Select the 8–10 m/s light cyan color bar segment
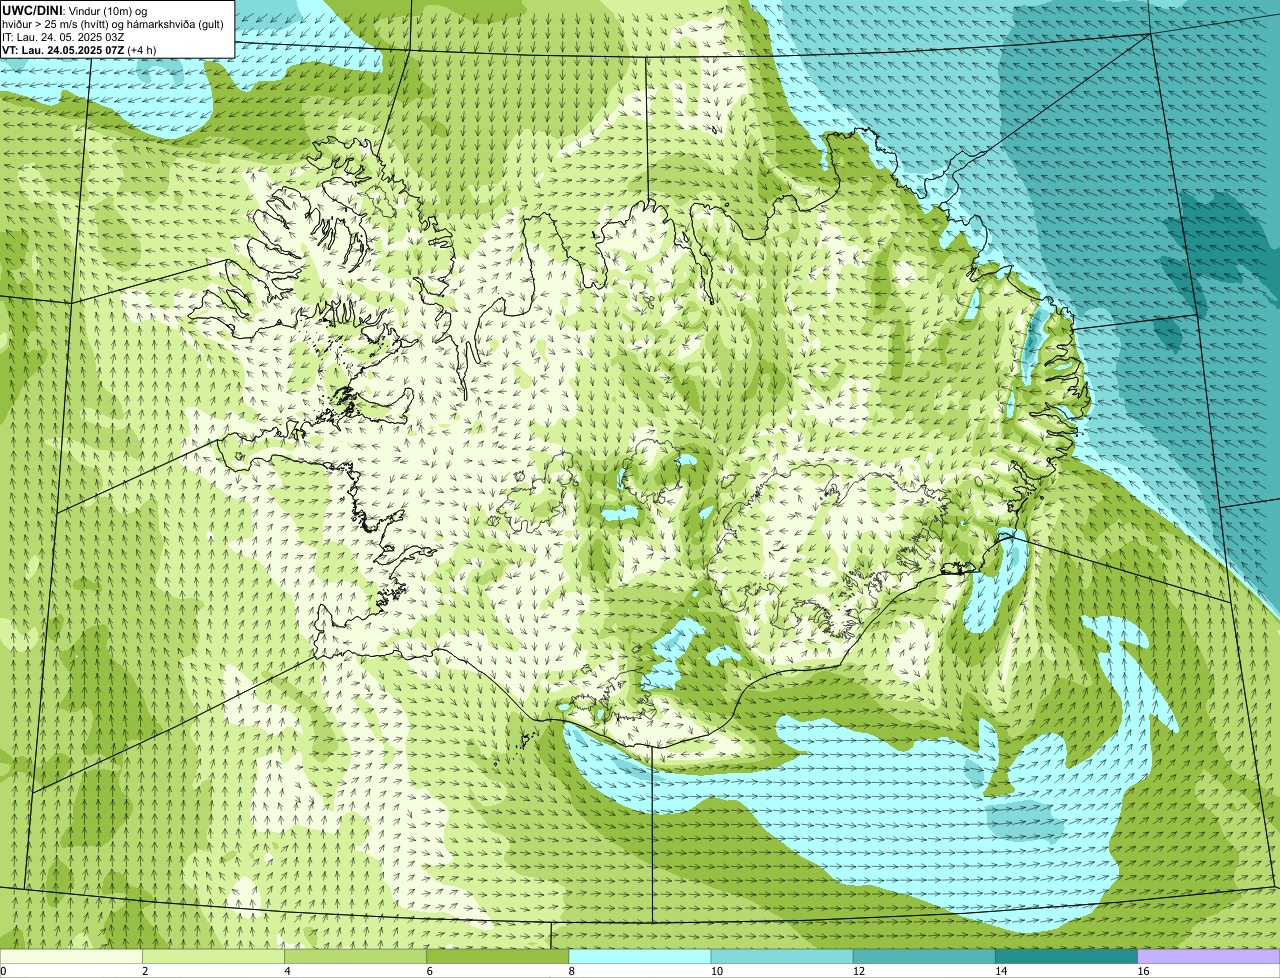1280x978 pixels. pos(640,957)
